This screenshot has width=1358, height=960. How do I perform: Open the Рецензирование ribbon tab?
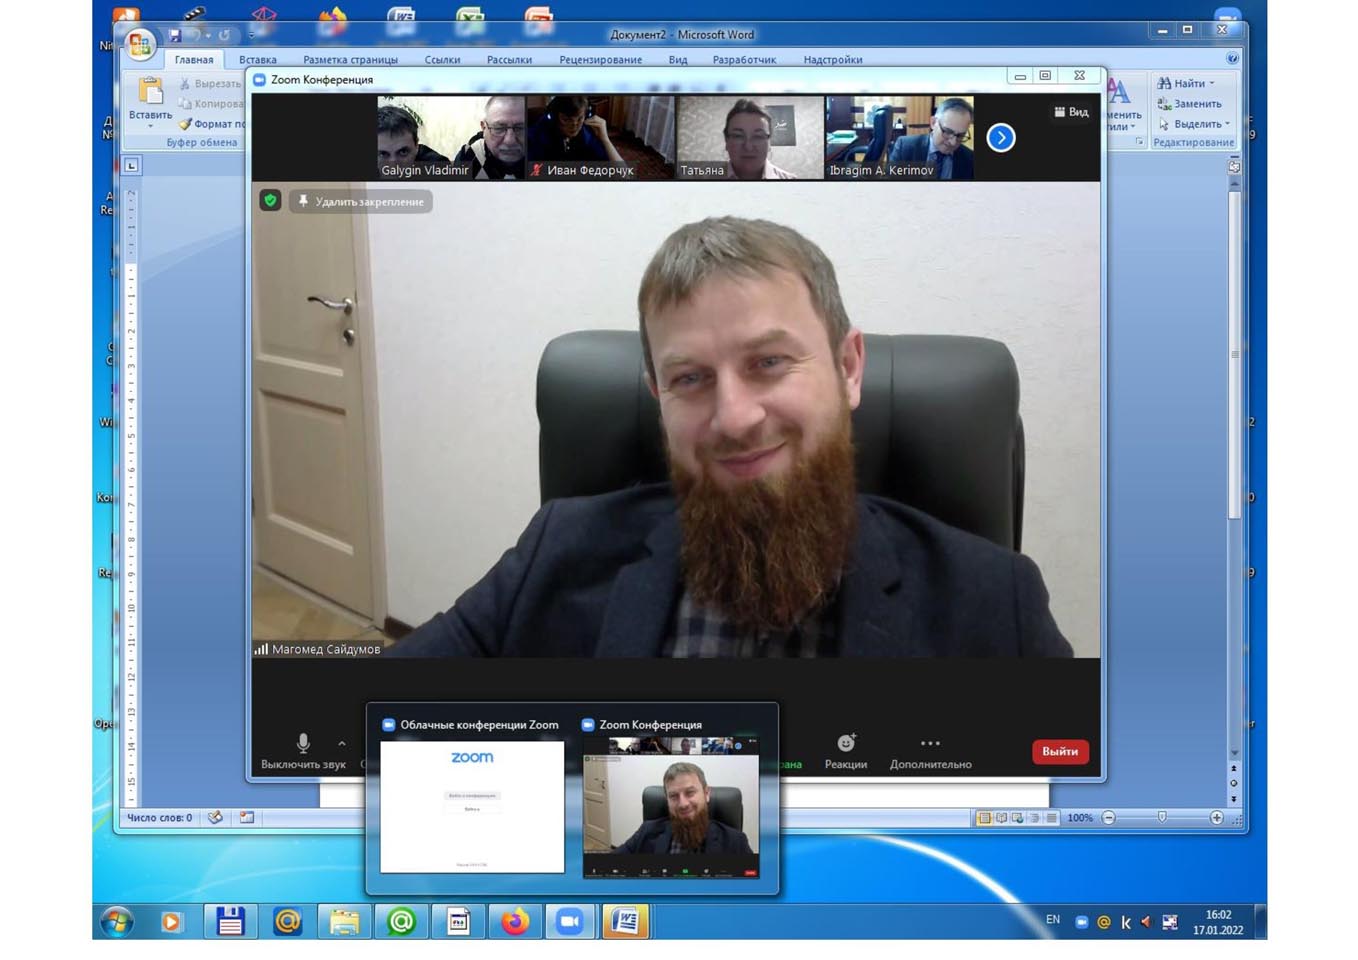(600, 60)
